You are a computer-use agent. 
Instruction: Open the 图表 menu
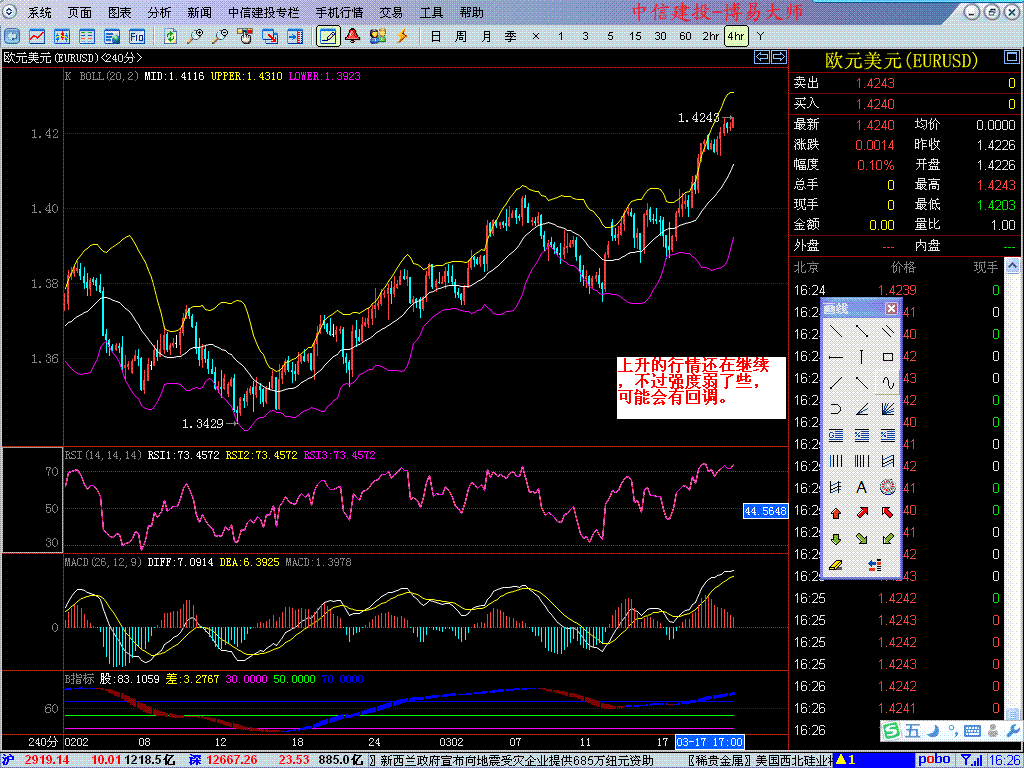coord(120,12)
